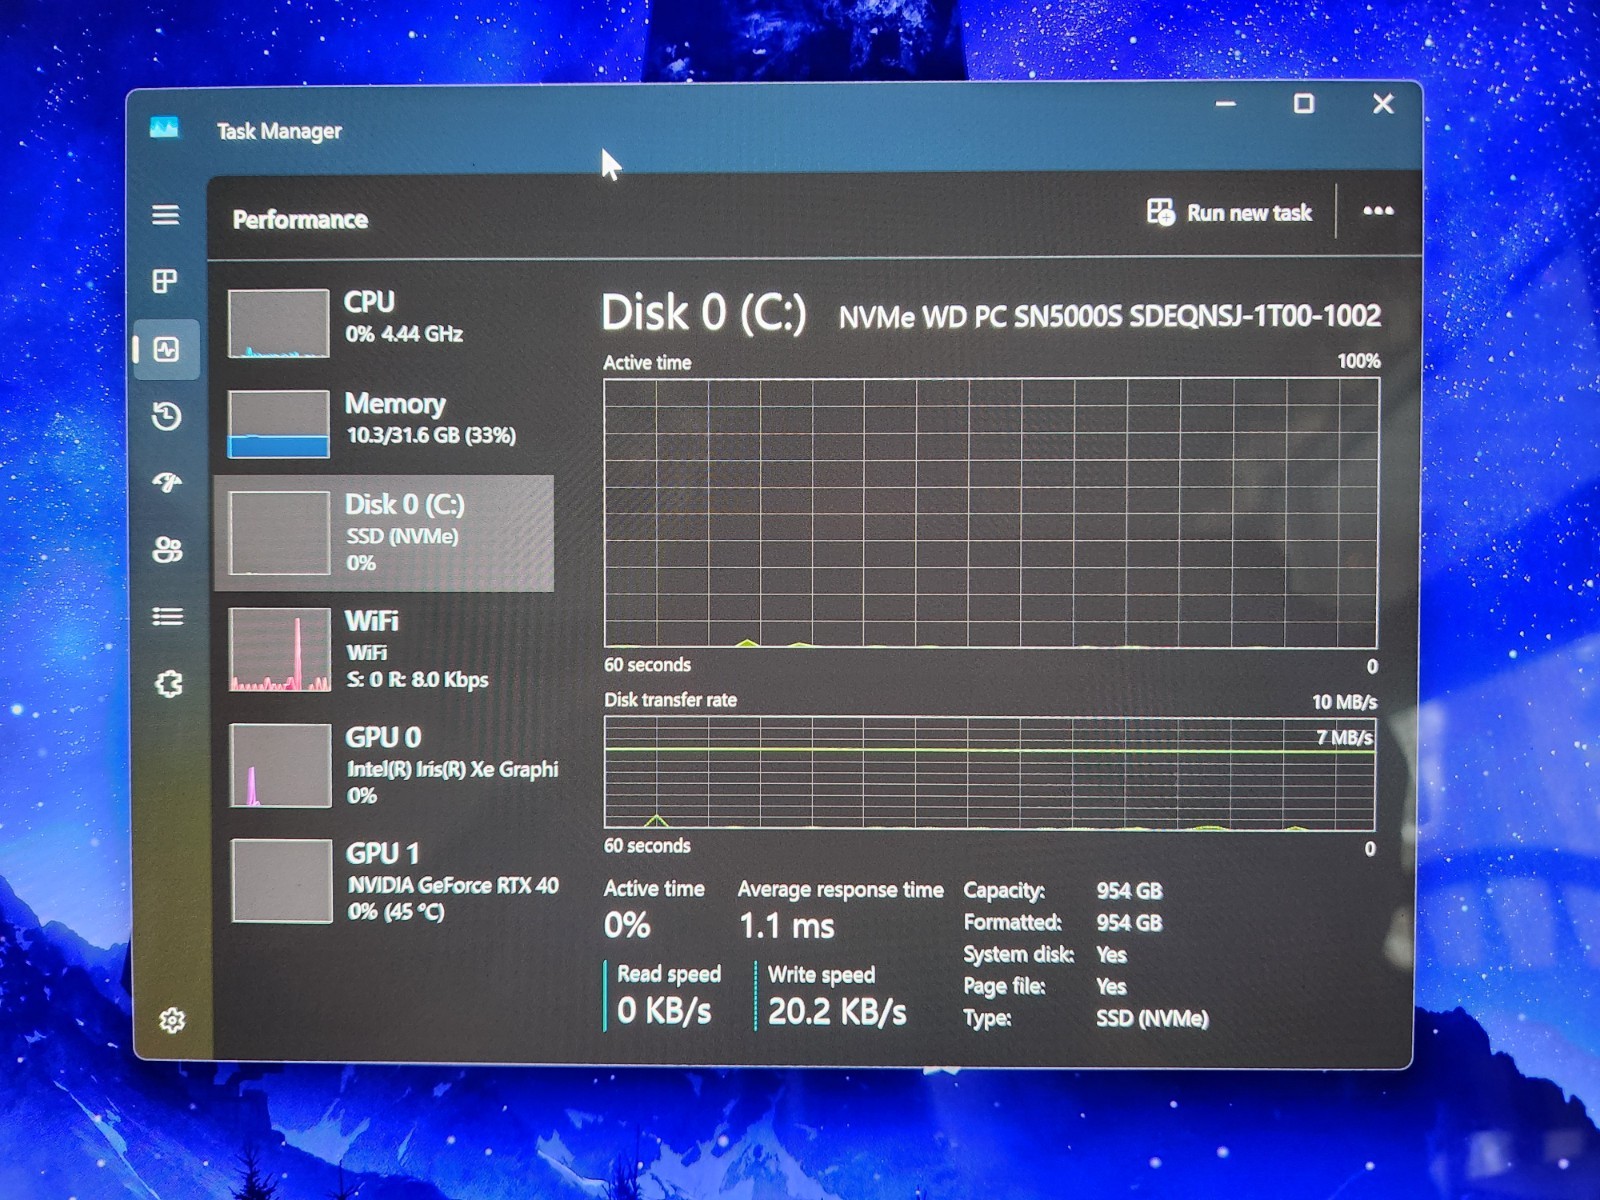Viewport: 1600px width, 1200px height.
Task: Click the 0 KB/s read speed value
Action: pyautogui.click(x=664, y=1011)
